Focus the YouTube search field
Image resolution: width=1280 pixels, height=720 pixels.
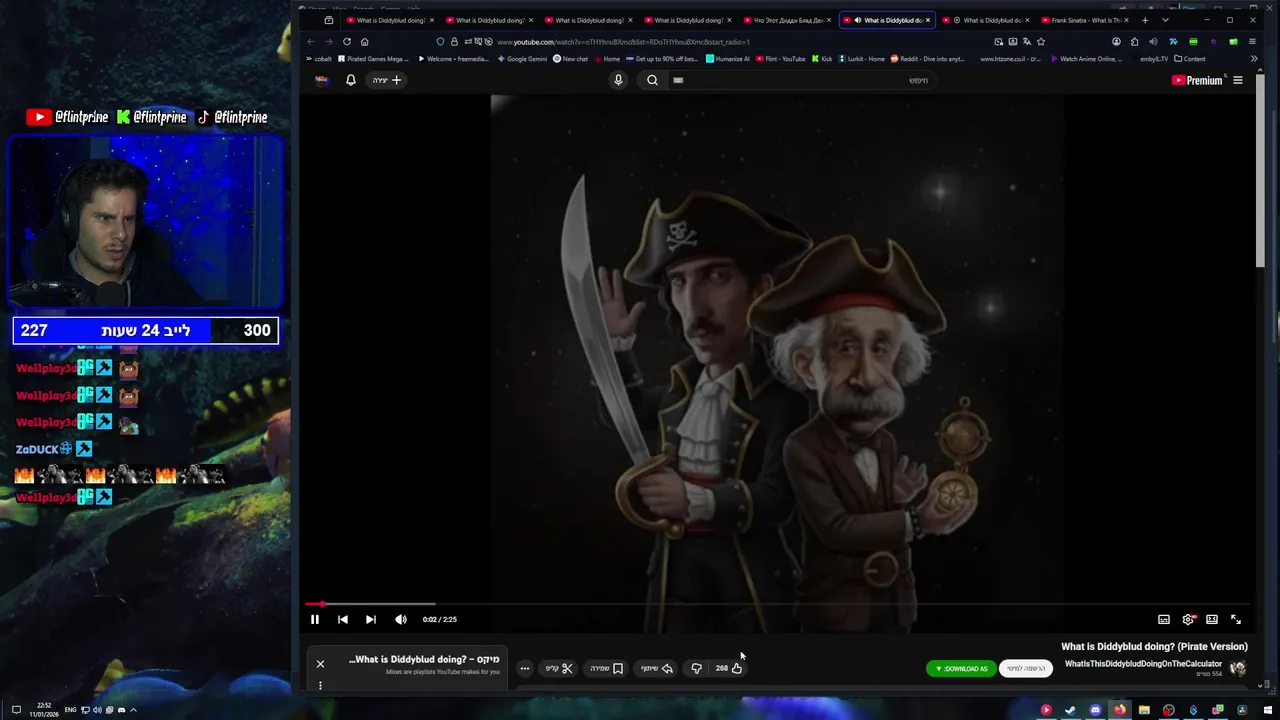801,80
